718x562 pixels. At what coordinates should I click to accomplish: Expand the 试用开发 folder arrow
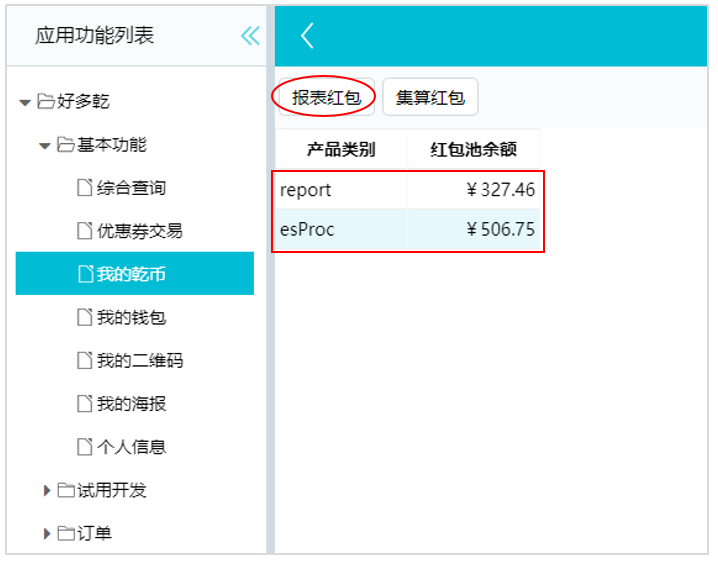tap(47, 491)
